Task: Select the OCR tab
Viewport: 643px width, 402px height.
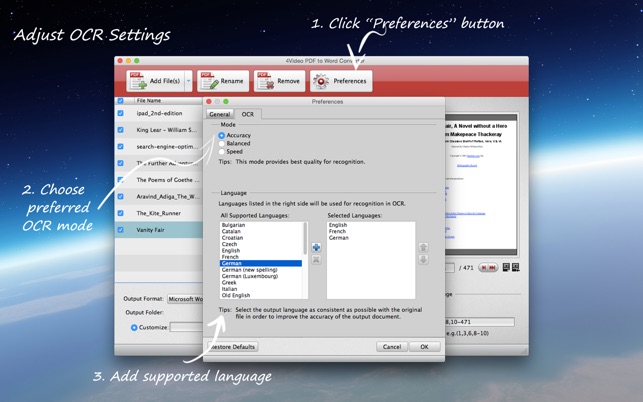Action: pos(248,114)
